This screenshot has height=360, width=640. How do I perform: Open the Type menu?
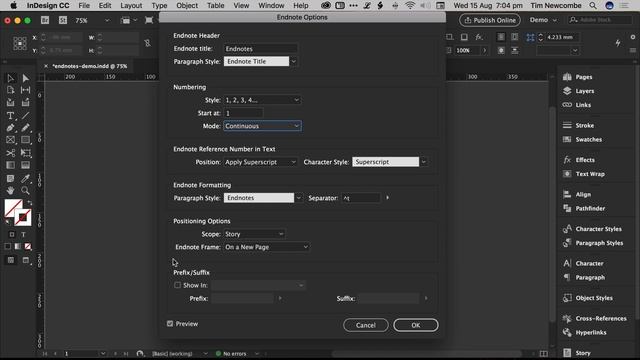(159, 5)
